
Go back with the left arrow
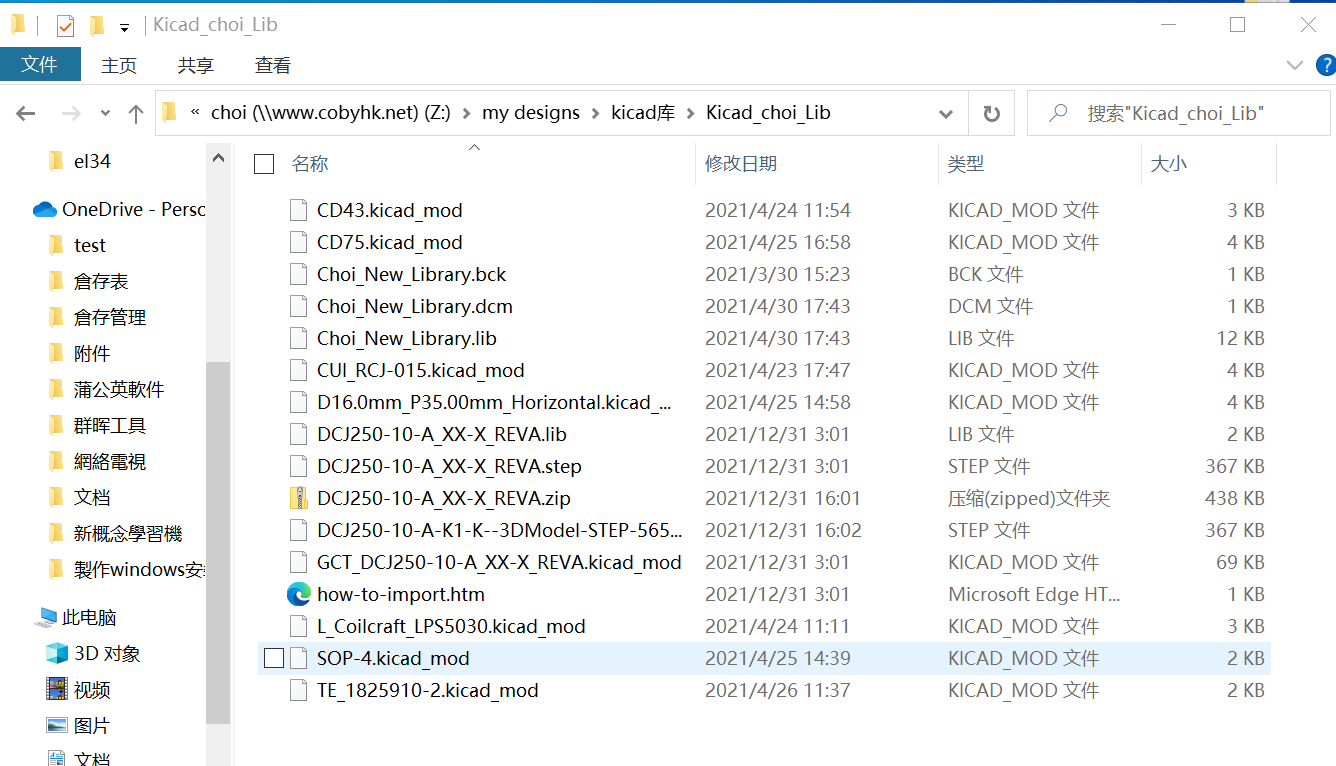coord(27,114)
